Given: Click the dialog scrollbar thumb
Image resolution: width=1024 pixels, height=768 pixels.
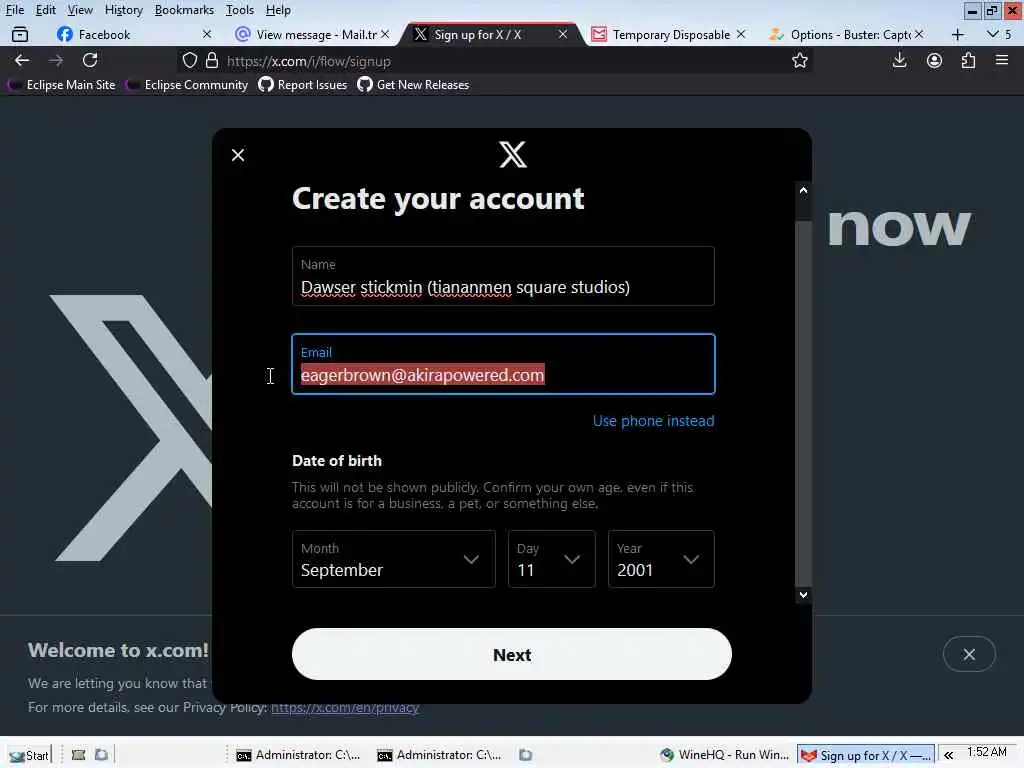Looking at the screenshot, I should [803, 404].
